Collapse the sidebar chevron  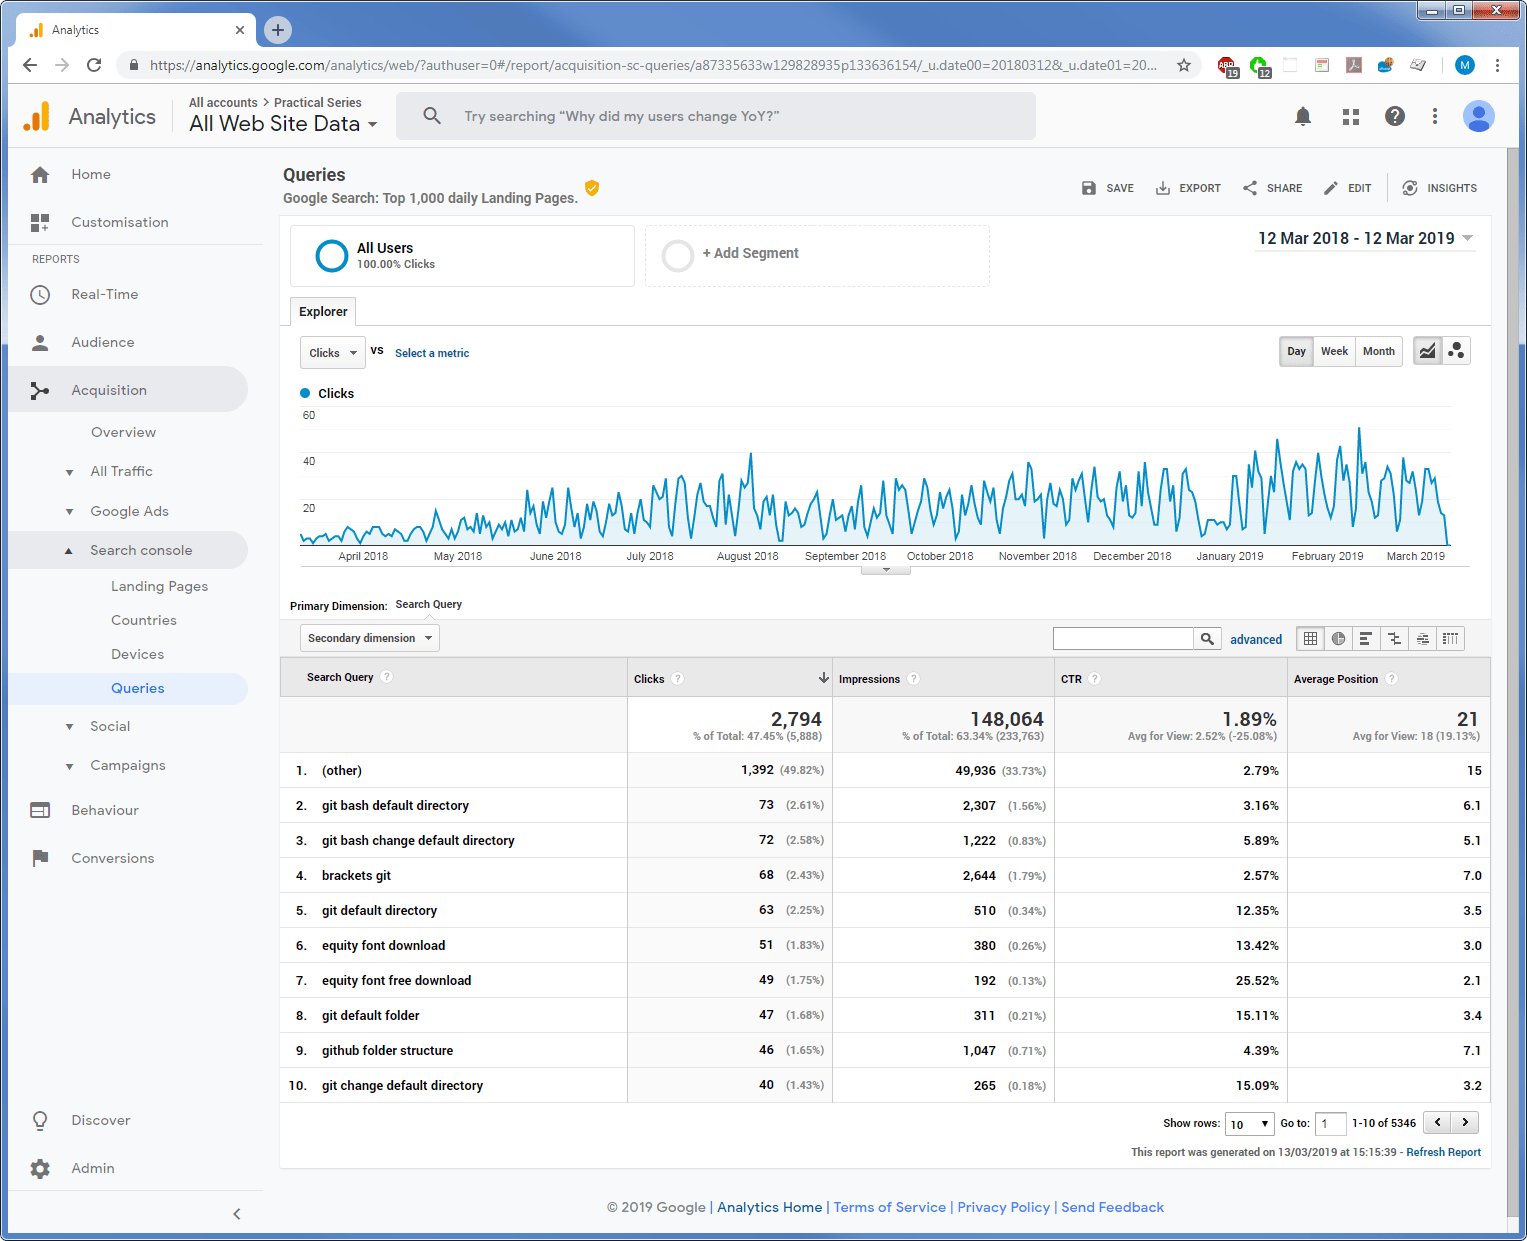pyautogui.click(x=236, y=1214)
